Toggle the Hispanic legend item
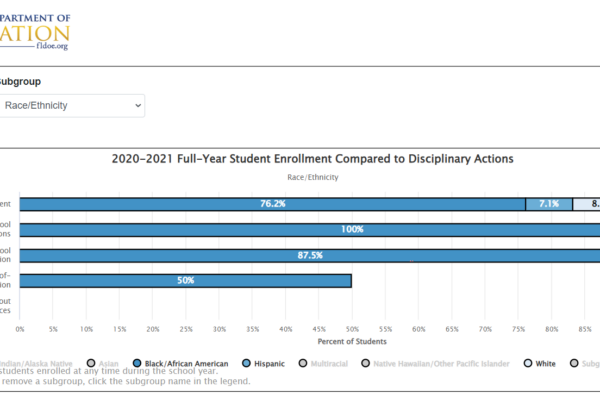This screenshot has width=600, height=400. [x=264, y=363]
